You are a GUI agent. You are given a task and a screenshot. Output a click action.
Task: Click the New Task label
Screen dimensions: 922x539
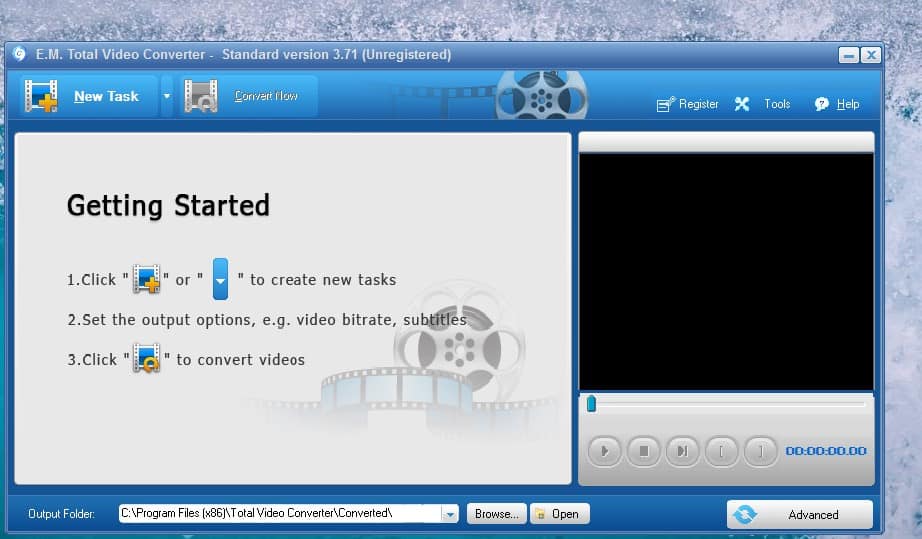click(106, 96)
